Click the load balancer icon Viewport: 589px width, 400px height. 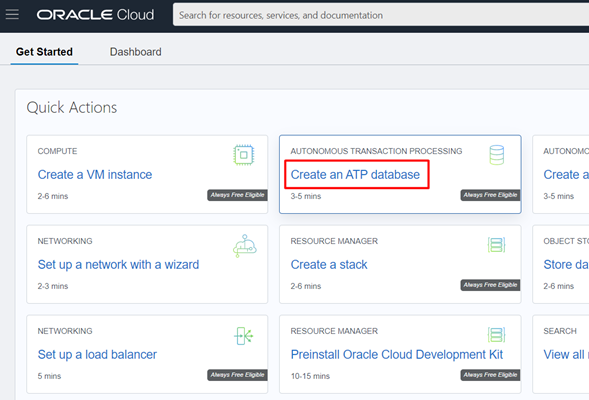[x=244, y=335]
